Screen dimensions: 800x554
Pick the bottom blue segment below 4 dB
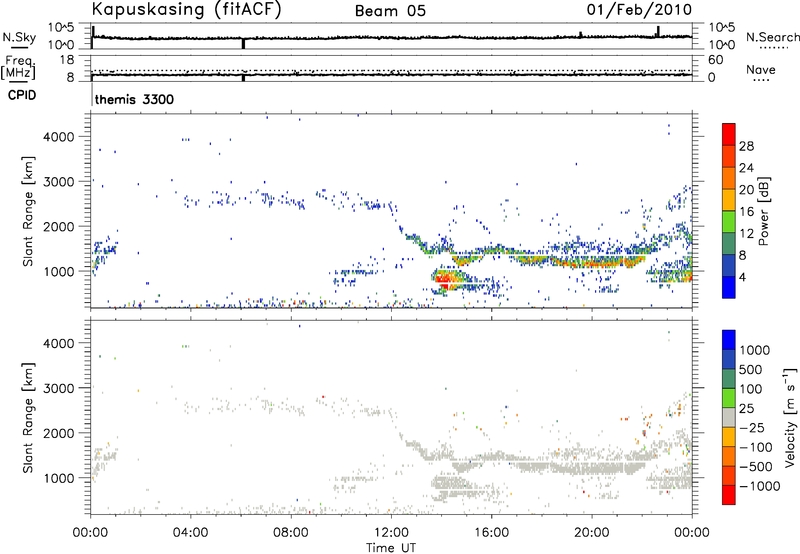pyautogui.click(x=729, y=287)
